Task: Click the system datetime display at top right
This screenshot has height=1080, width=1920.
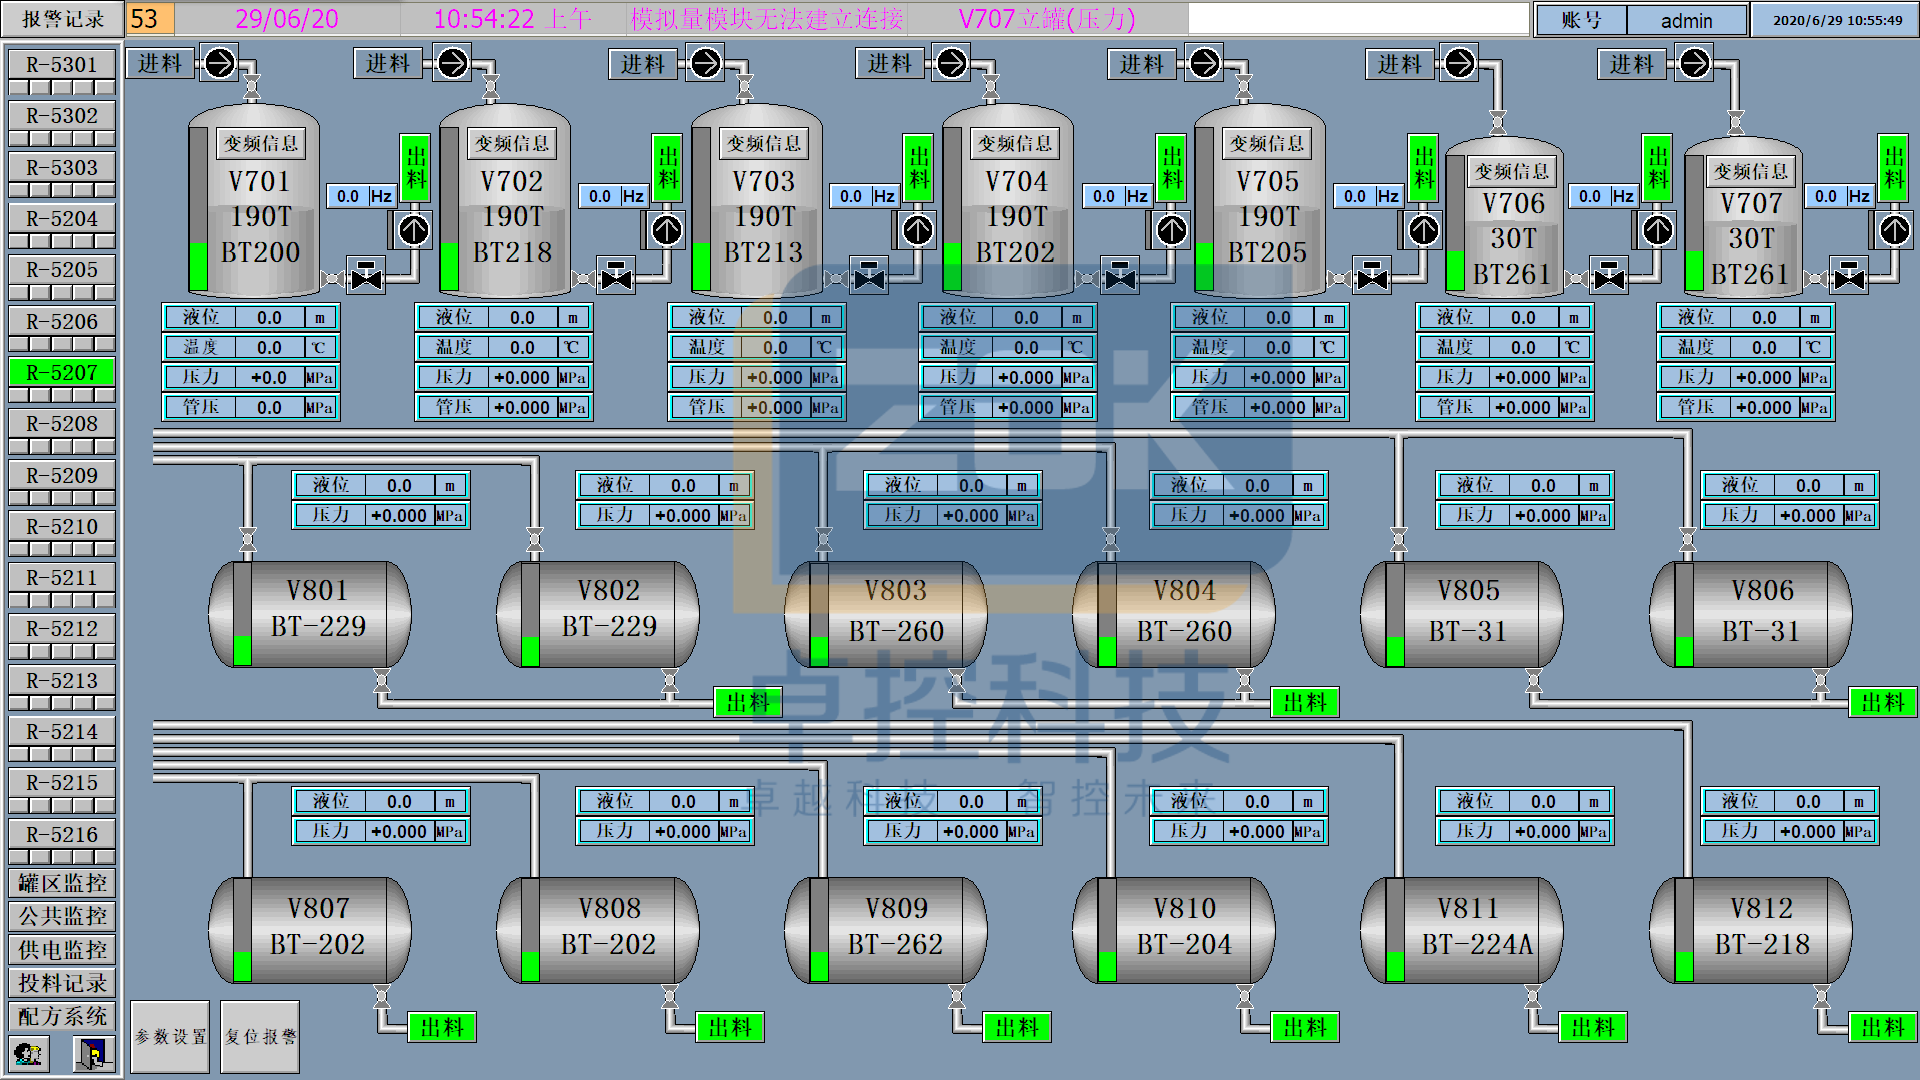Action: 1837,20
